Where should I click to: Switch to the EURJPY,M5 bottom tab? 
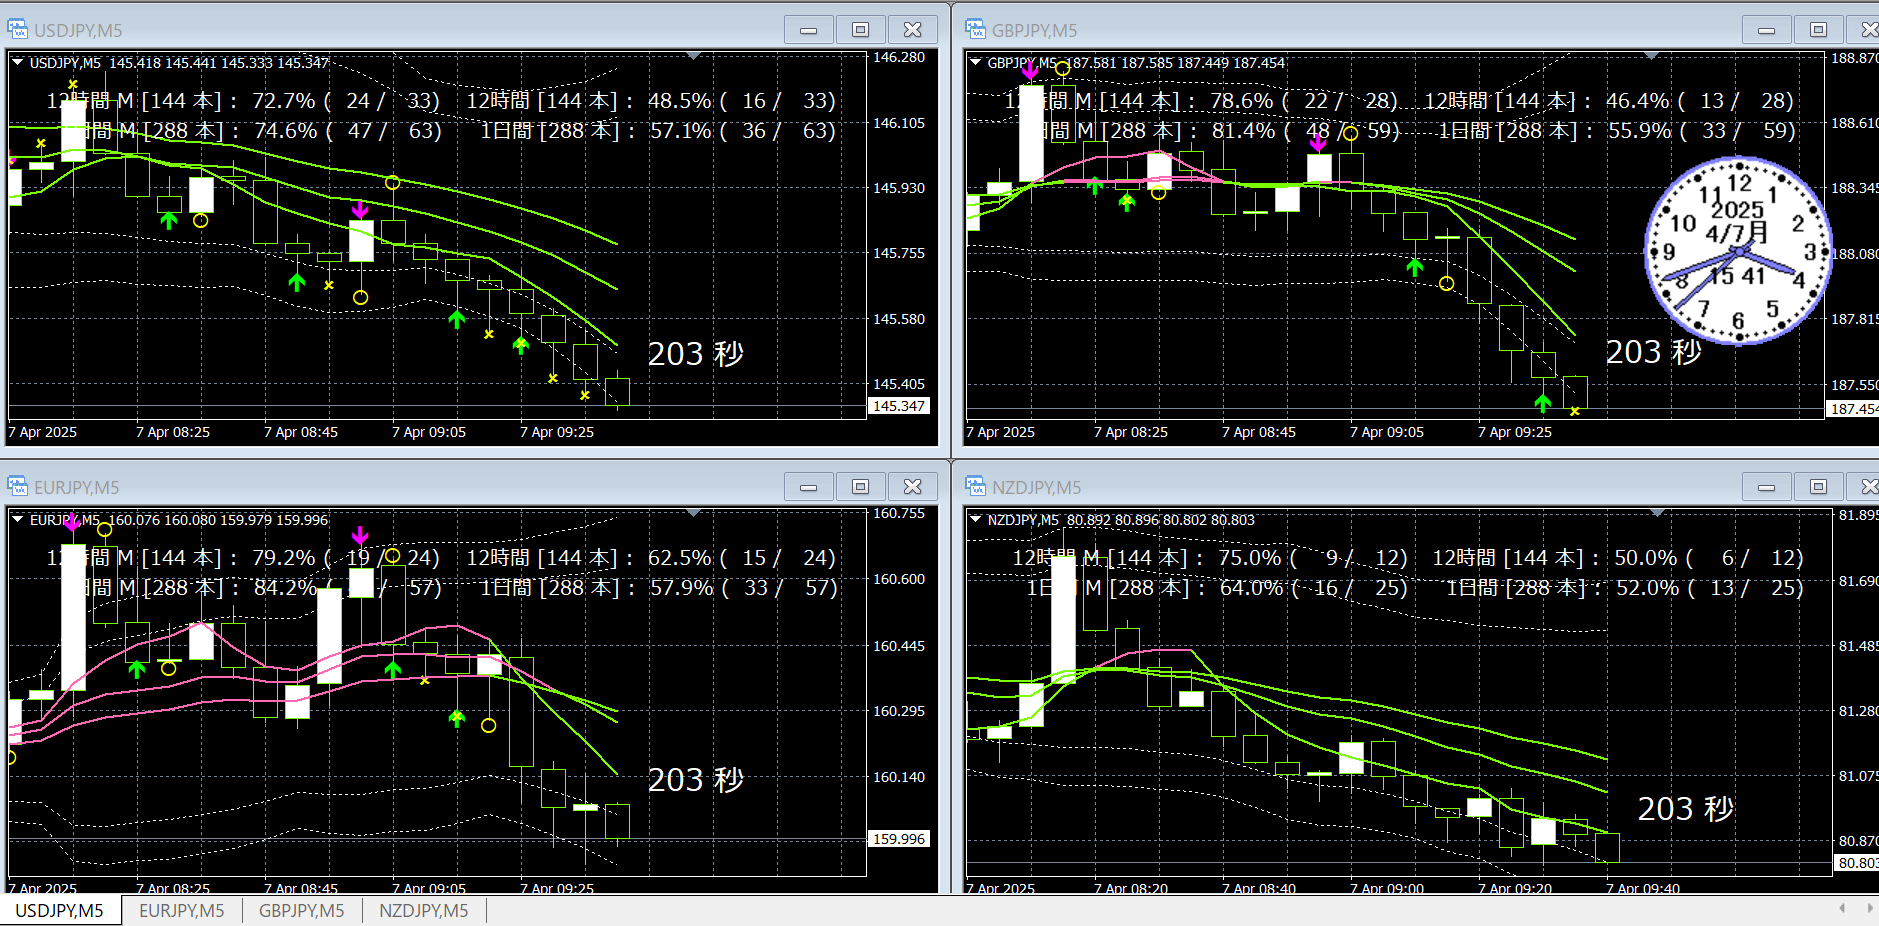tap(182, 911)
